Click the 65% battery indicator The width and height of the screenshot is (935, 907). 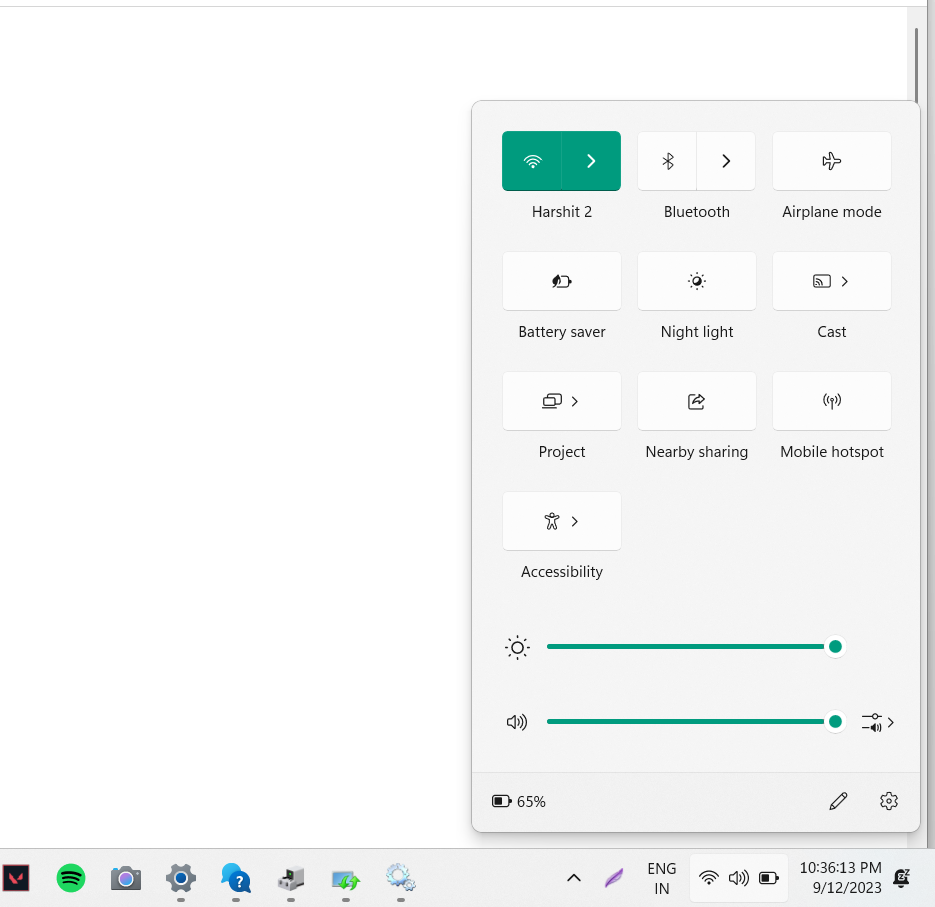(x=519, y=801)
